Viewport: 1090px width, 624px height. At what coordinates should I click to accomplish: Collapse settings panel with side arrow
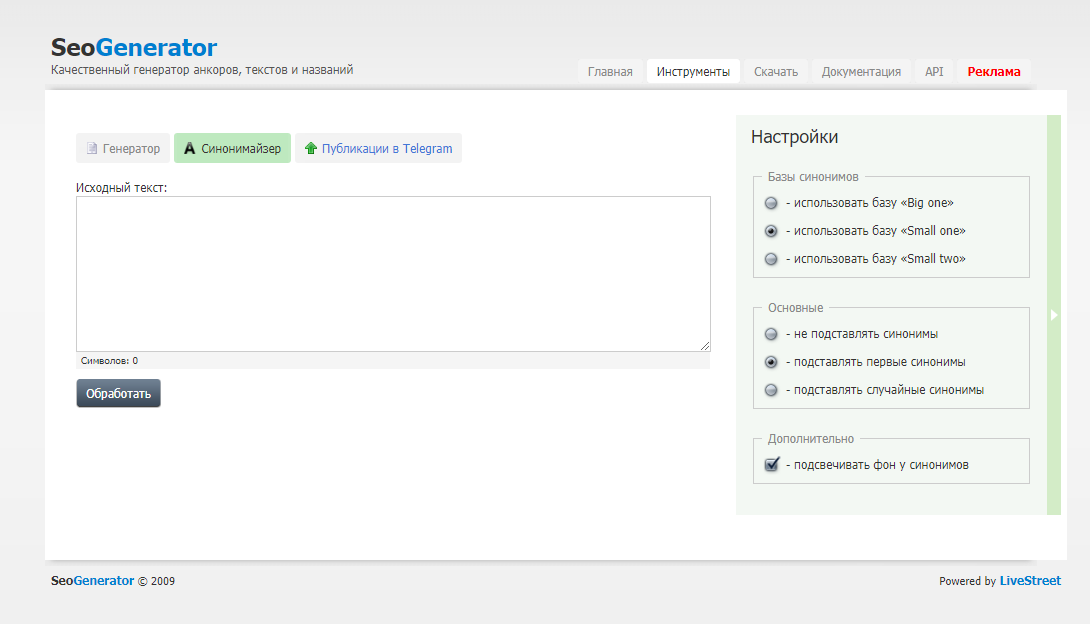1054,315
